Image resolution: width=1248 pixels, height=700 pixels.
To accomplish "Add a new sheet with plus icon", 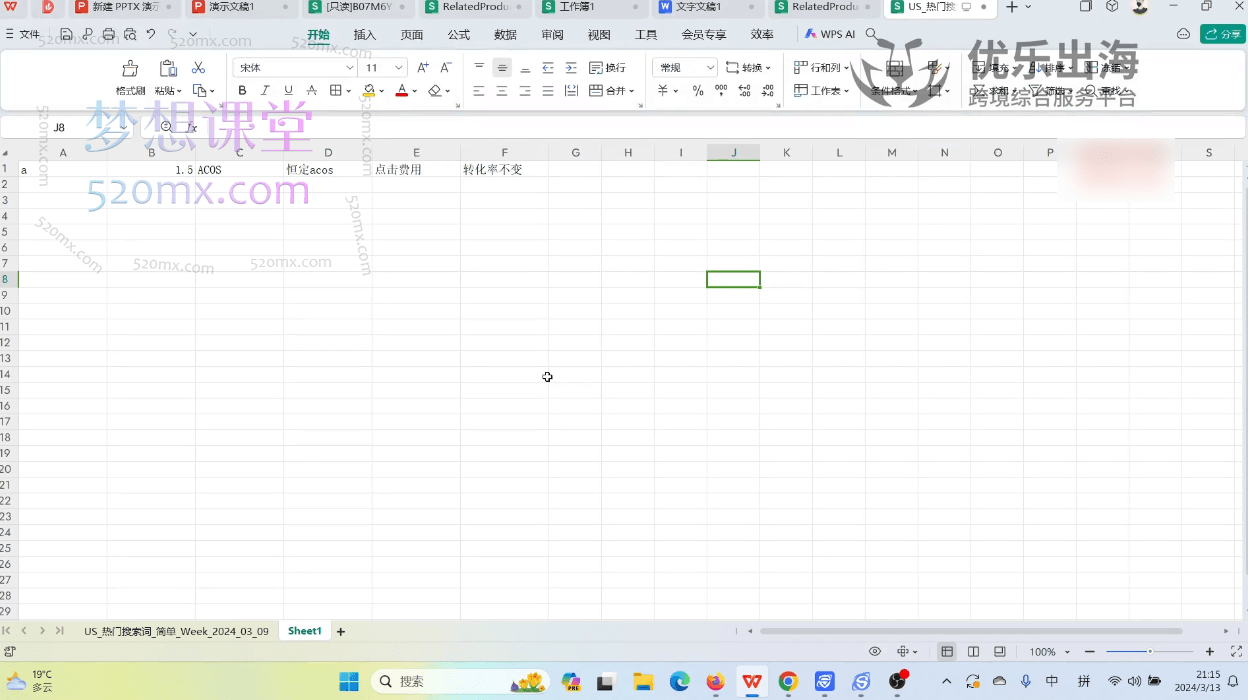I will [x=341, y=632].
